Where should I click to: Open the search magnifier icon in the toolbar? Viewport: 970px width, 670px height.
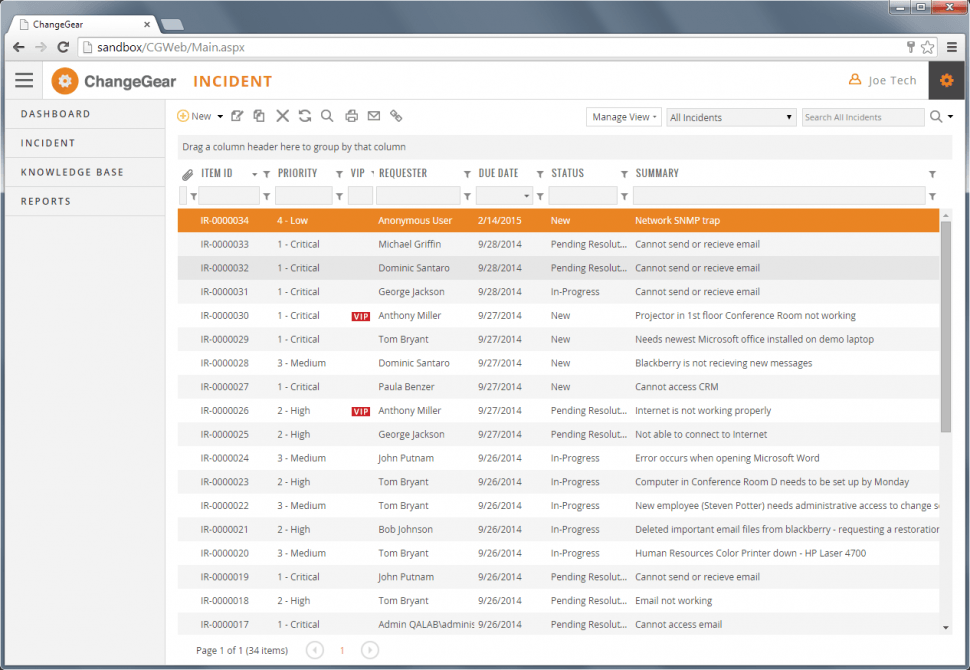[x=328, y=116]
